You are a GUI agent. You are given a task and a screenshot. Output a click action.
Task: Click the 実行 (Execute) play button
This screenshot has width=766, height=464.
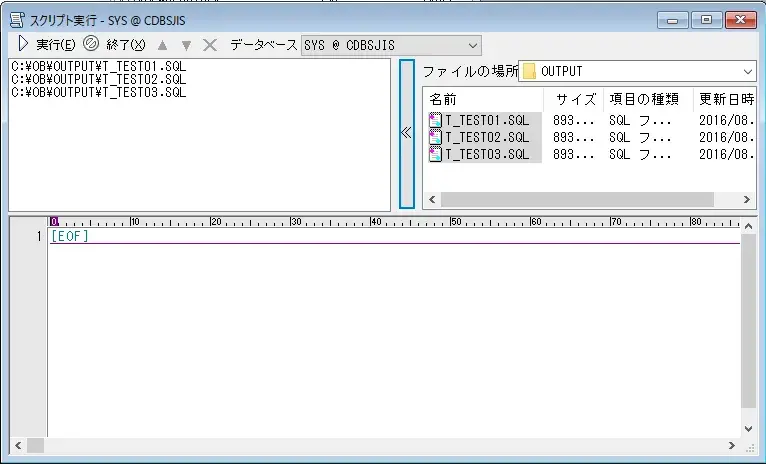[x=24, y=44]
